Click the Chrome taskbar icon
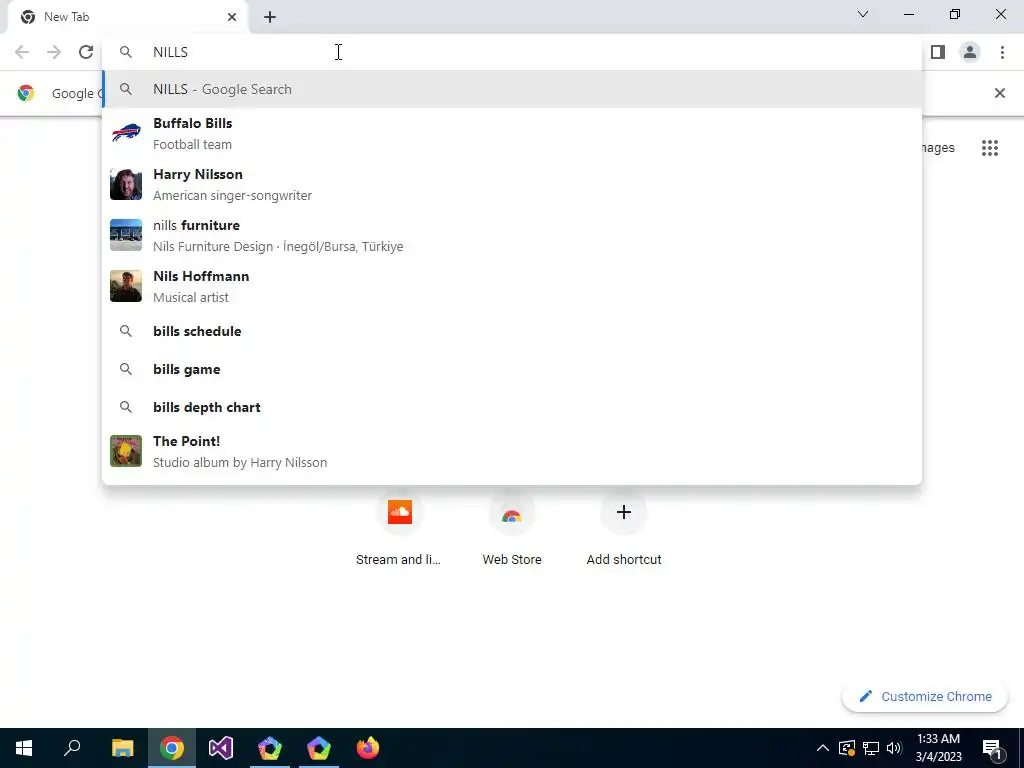This screenshot has height=768, width=1024. (172, 748)
